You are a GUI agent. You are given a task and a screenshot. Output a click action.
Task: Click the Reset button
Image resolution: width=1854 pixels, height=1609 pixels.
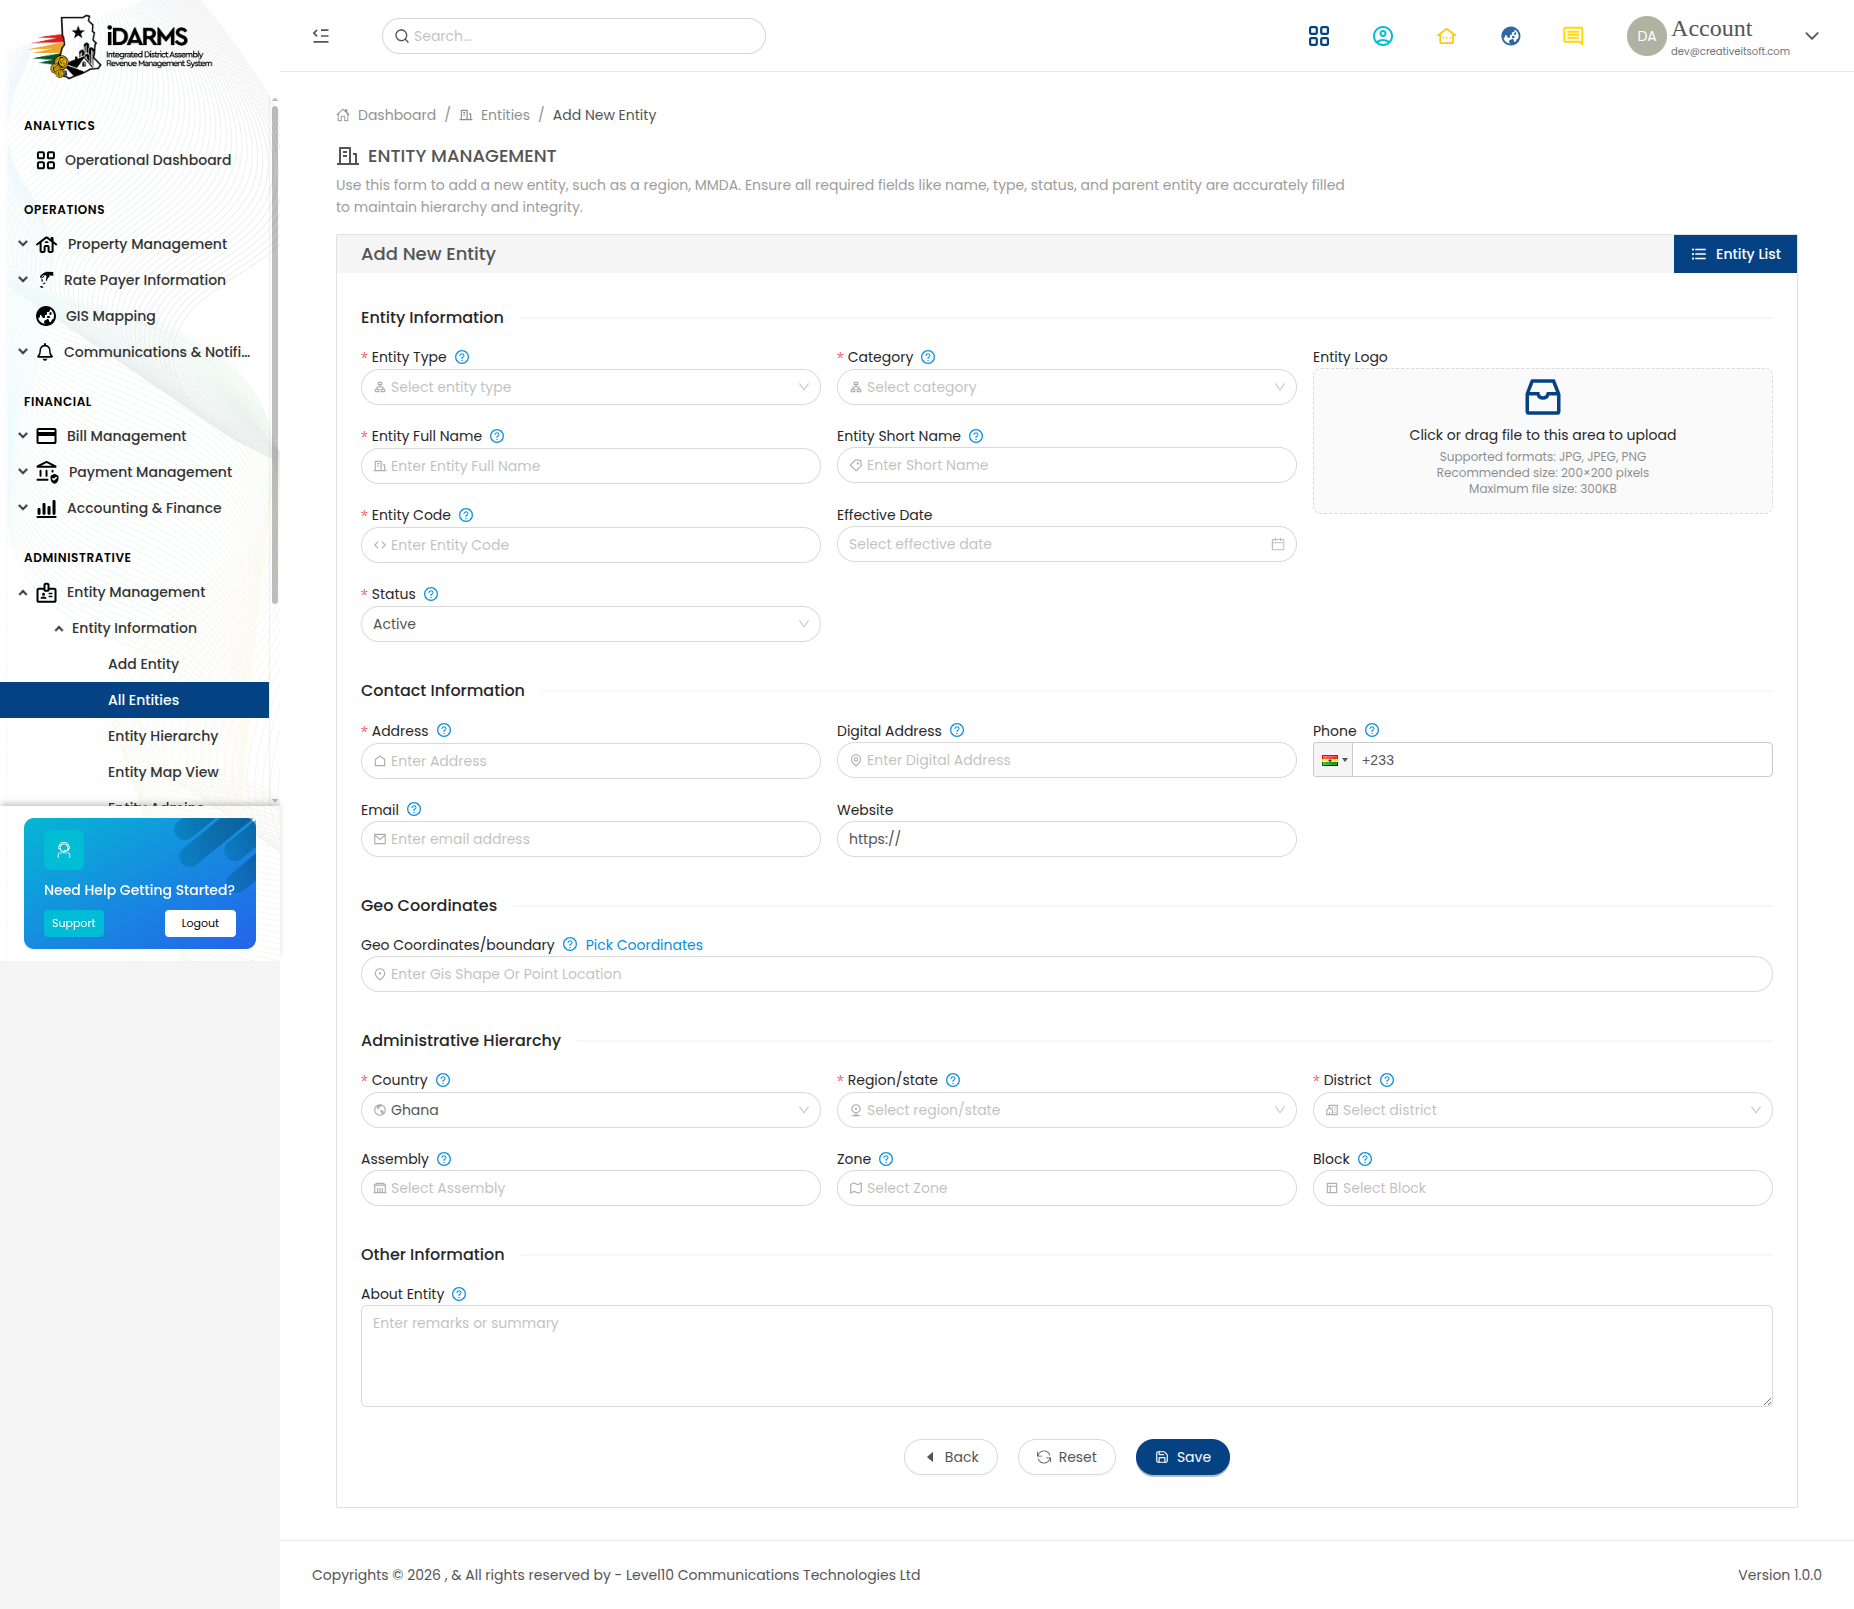[1066, 1457]
